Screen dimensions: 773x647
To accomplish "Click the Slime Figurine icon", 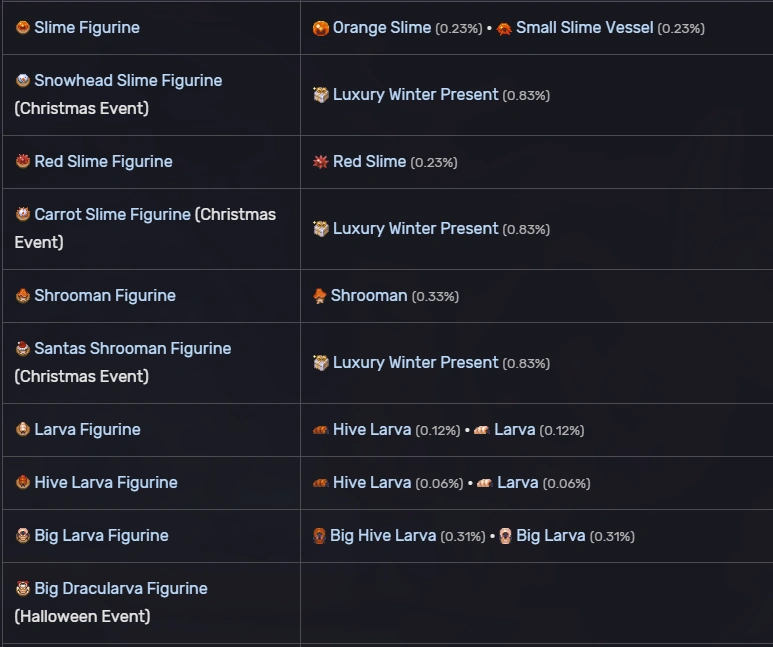I will click(23, 28).
